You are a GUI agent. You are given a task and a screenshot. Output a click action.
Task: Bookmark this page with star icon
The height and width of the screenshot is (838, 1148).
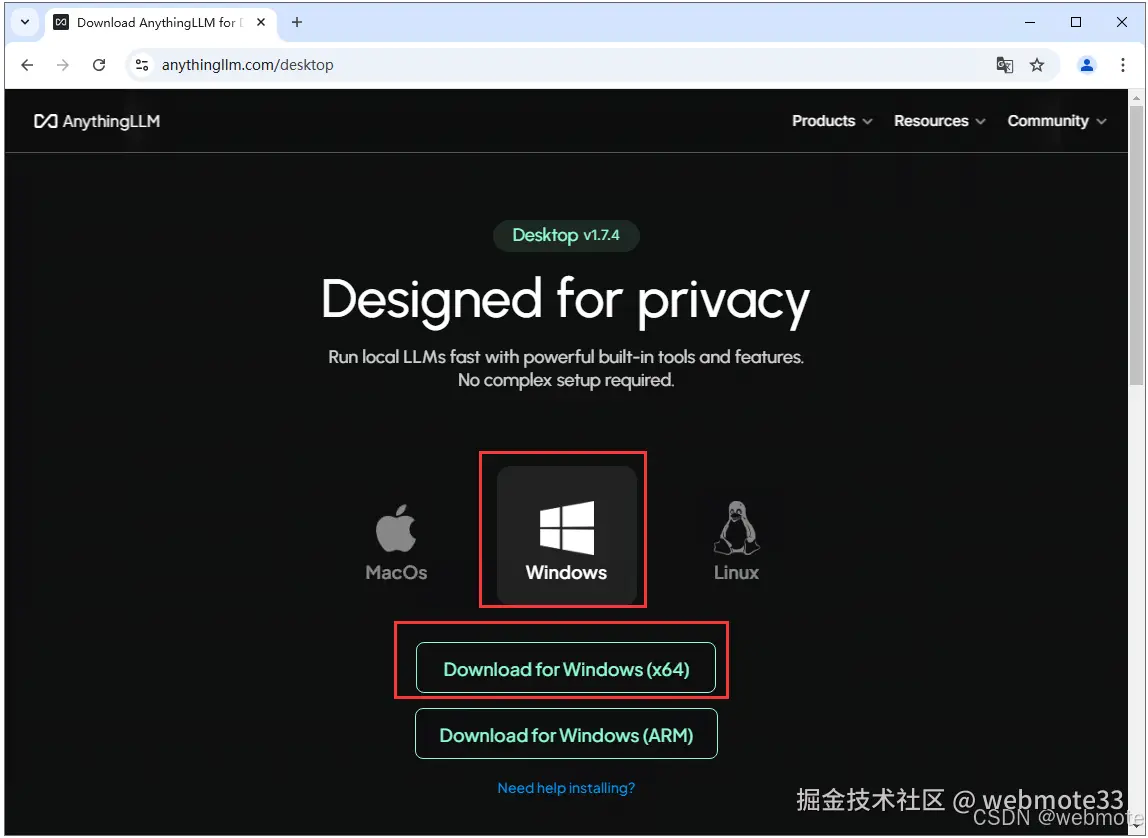(x=1037, y=65)
